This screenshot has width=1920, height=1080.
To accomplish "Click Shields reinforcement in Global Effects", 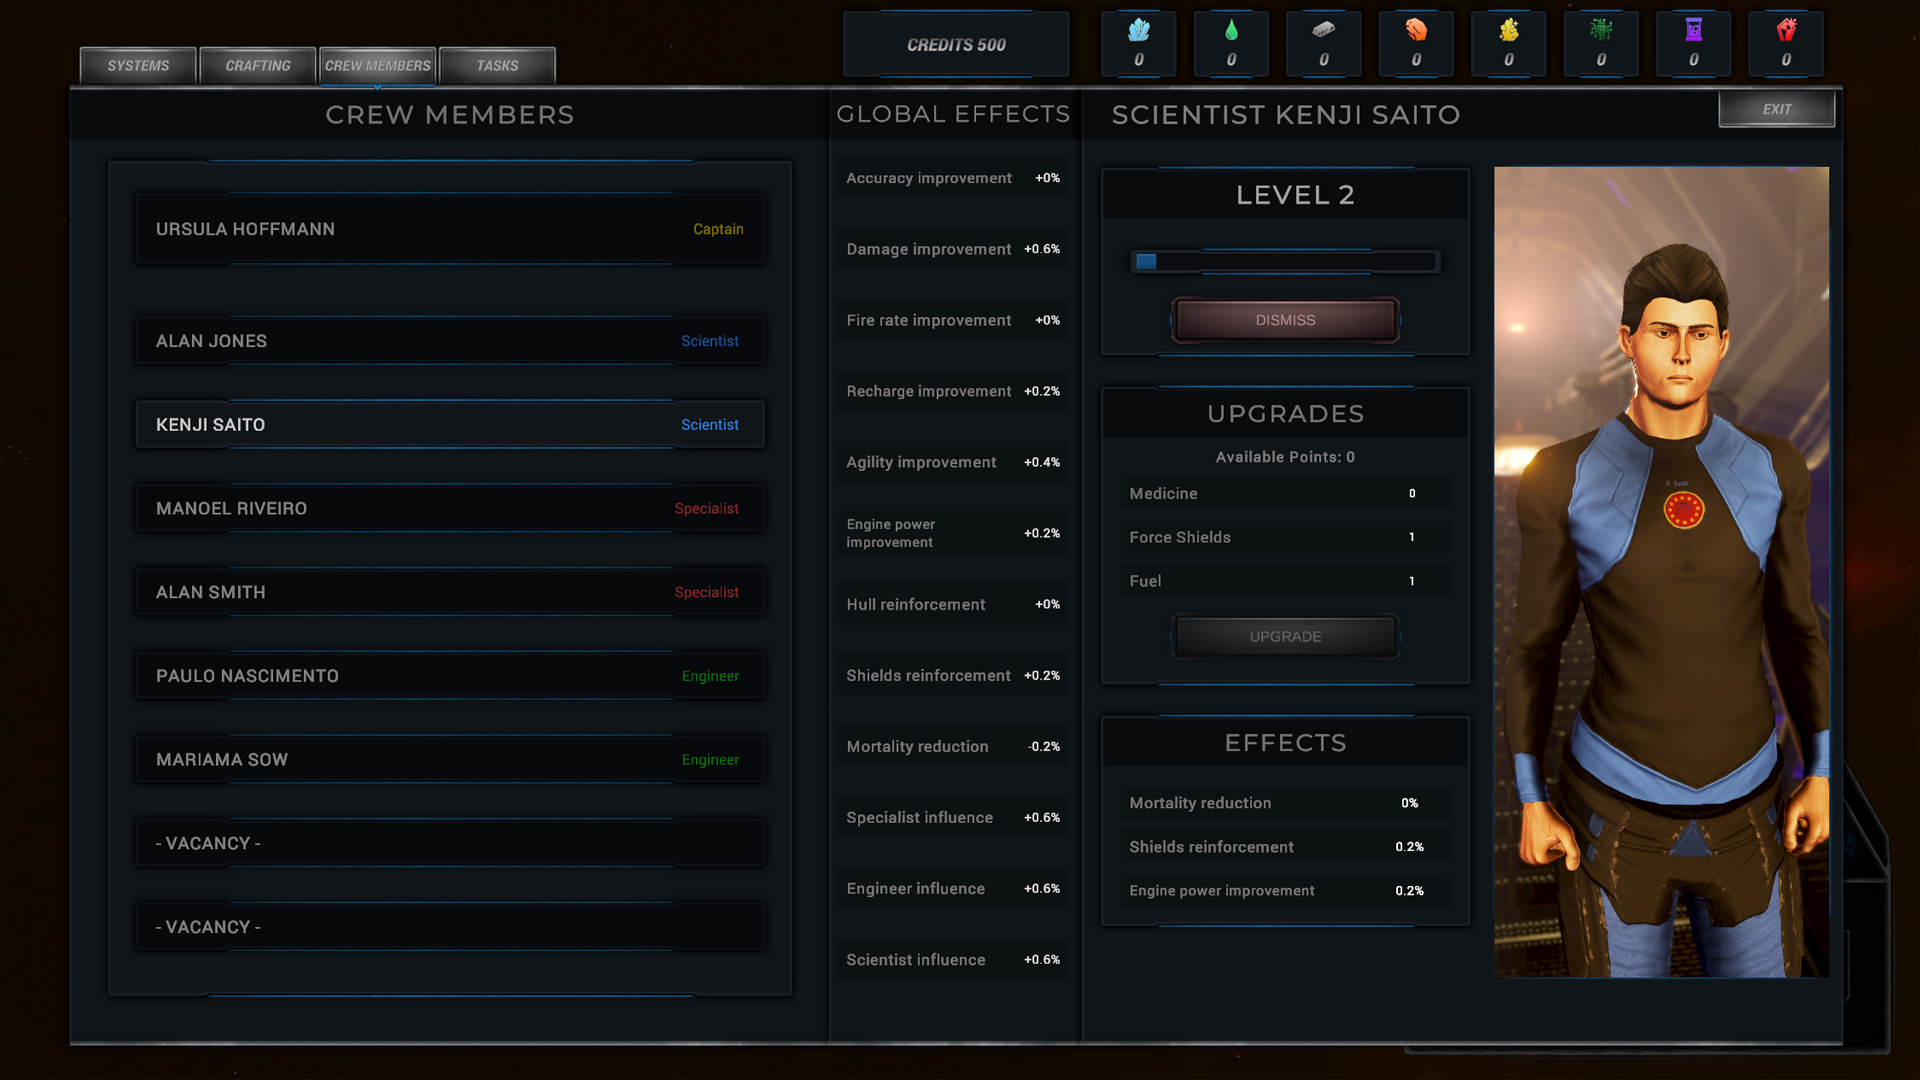I will tap(953, 675).
